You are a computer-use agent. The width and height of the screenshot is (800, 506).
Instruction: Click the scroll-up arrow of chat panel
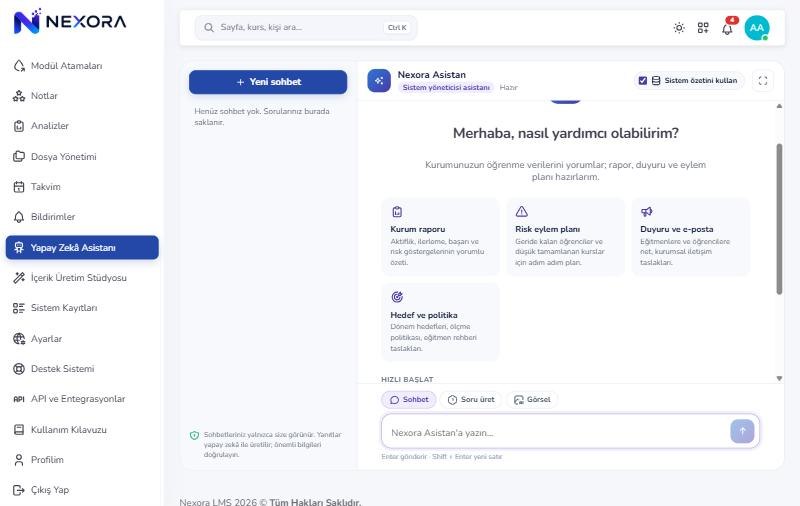coord(779,106)
